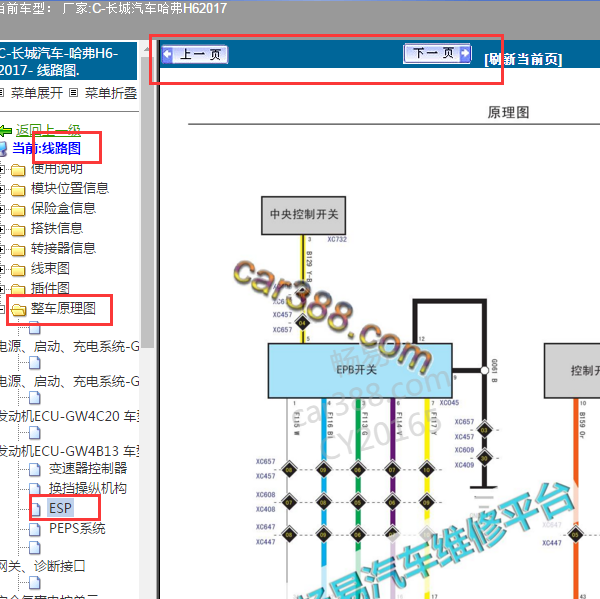This screenshot has height=599, width=600.
Task: Click the sidebar scrollbar up arrow
Action: pyautogui.click(x=147, y=50)
